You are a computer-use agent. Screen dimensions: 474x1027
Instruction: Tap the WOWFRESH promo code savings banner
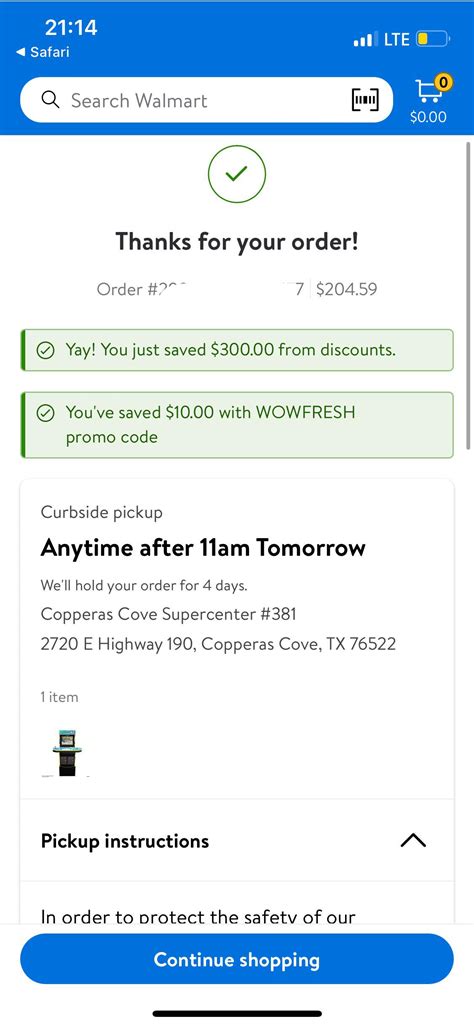[x=236, y=425]
